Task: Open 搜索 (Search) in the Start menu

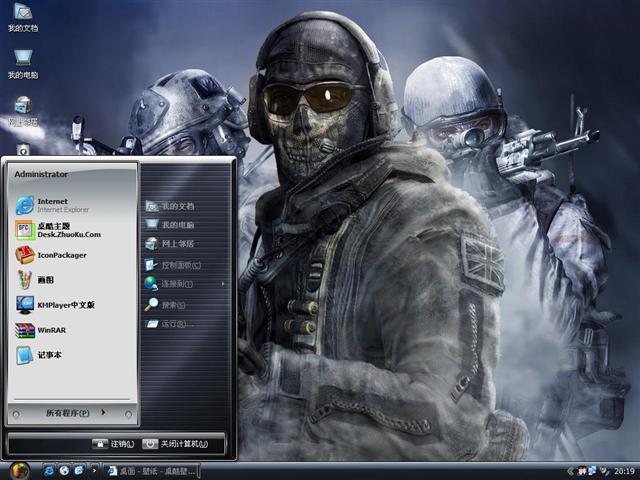Action: tap(166, 305)
